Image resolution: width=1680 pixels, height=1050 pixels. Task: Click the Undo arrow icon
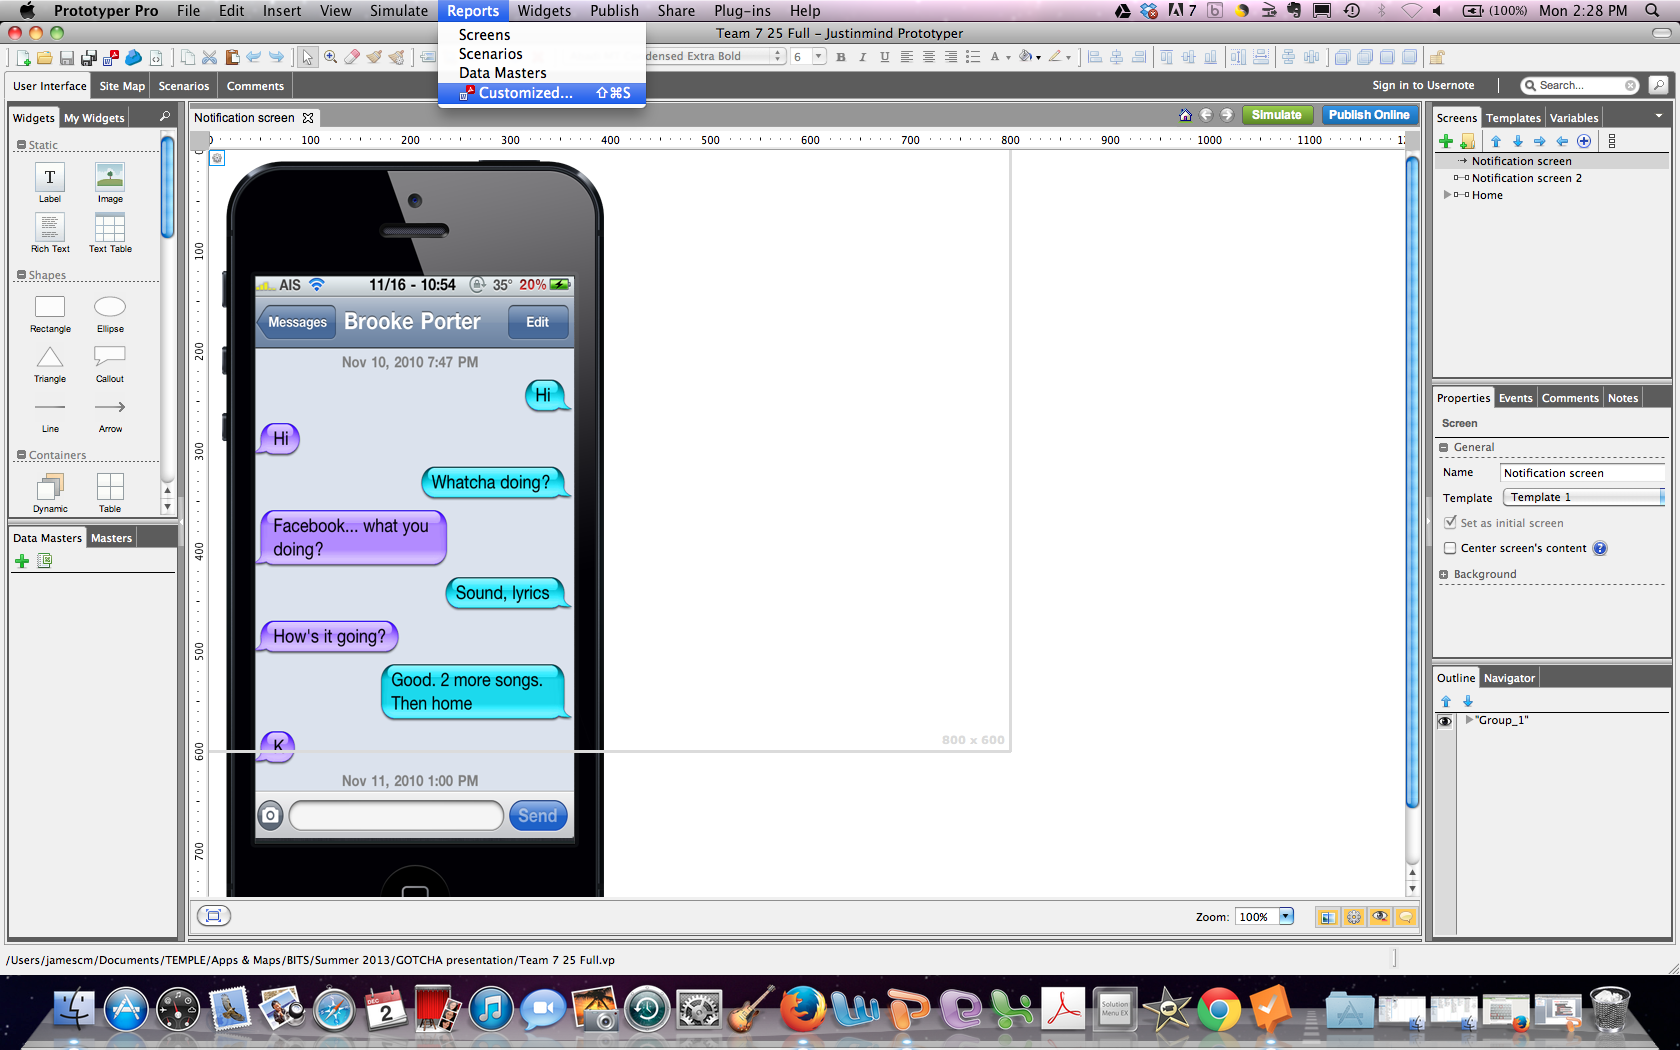(254, 57)
